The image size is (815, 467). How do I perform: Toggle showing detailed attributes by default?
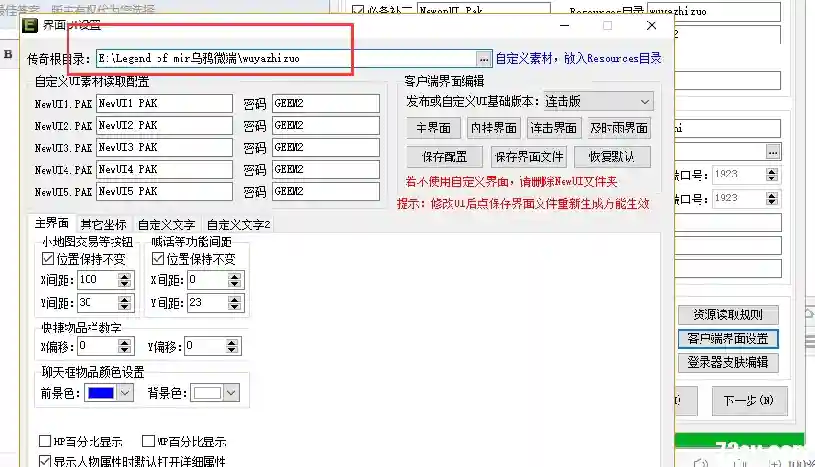tap(45, 461)
